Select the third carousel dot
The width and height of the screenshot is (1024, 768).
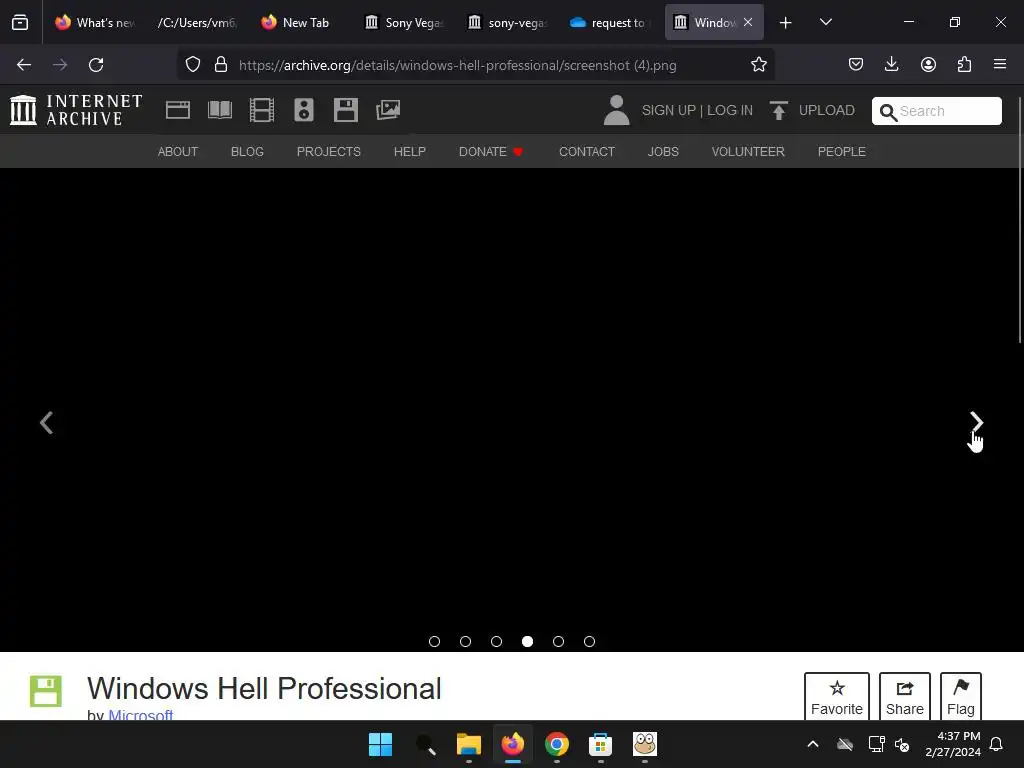click(x=496, y=641)
